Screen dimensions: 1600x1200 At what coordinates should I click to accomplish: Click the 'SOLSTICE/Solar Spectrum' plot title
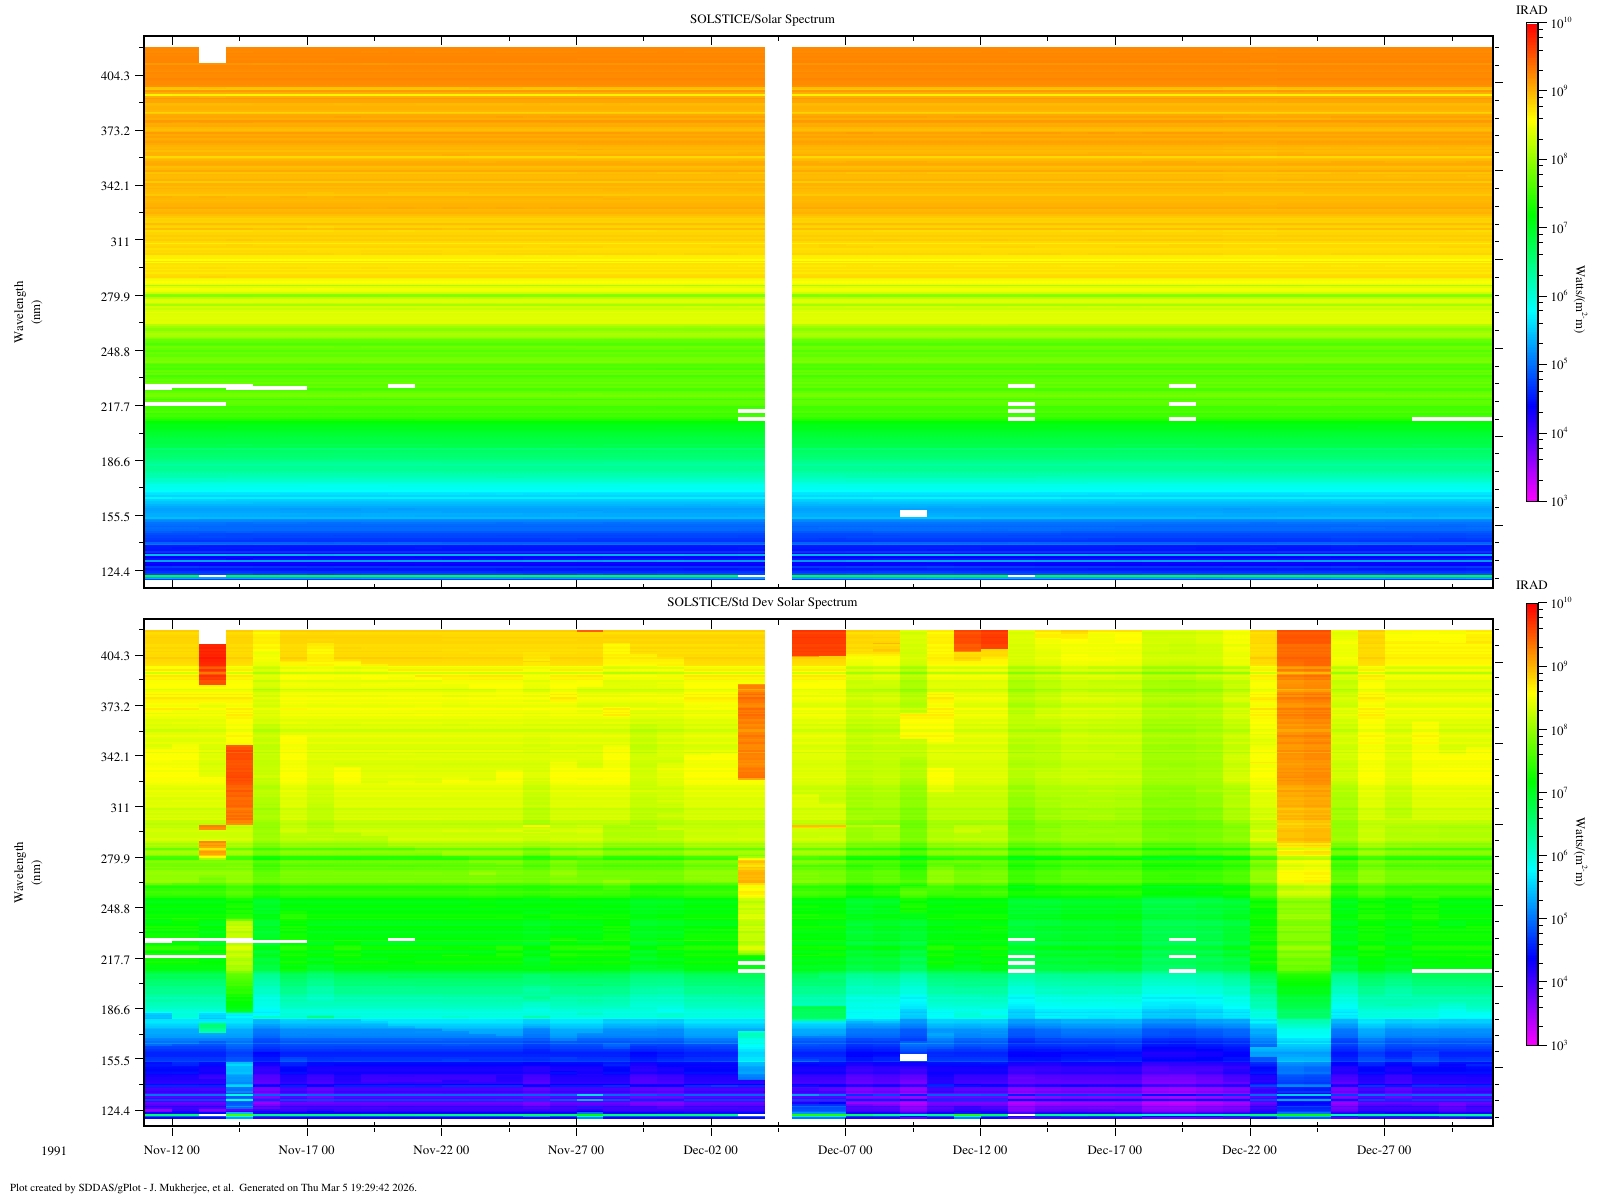[x=762, y=19]
